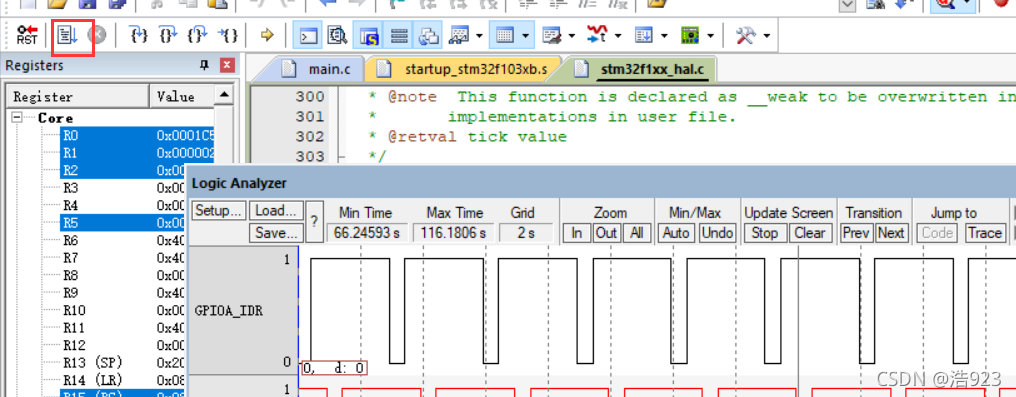Click the Register column header
The width and height of the screenshot is (1016, 397).
(78, 96)
